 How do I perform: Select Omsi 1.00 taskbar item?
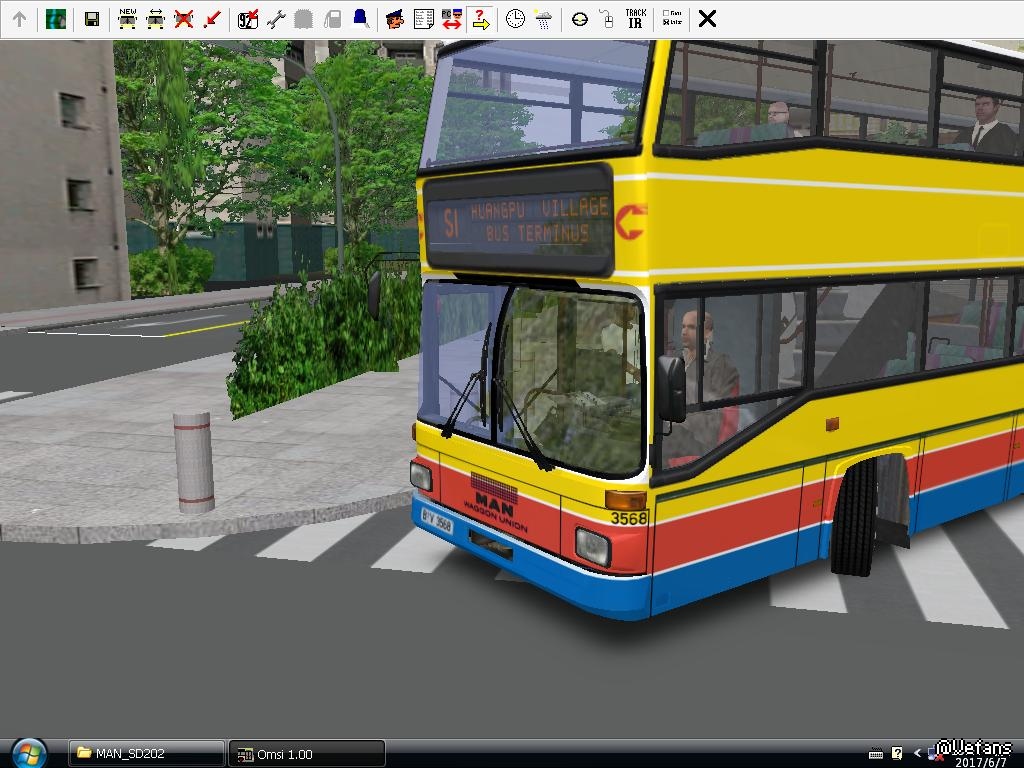(x=306, y=754)
